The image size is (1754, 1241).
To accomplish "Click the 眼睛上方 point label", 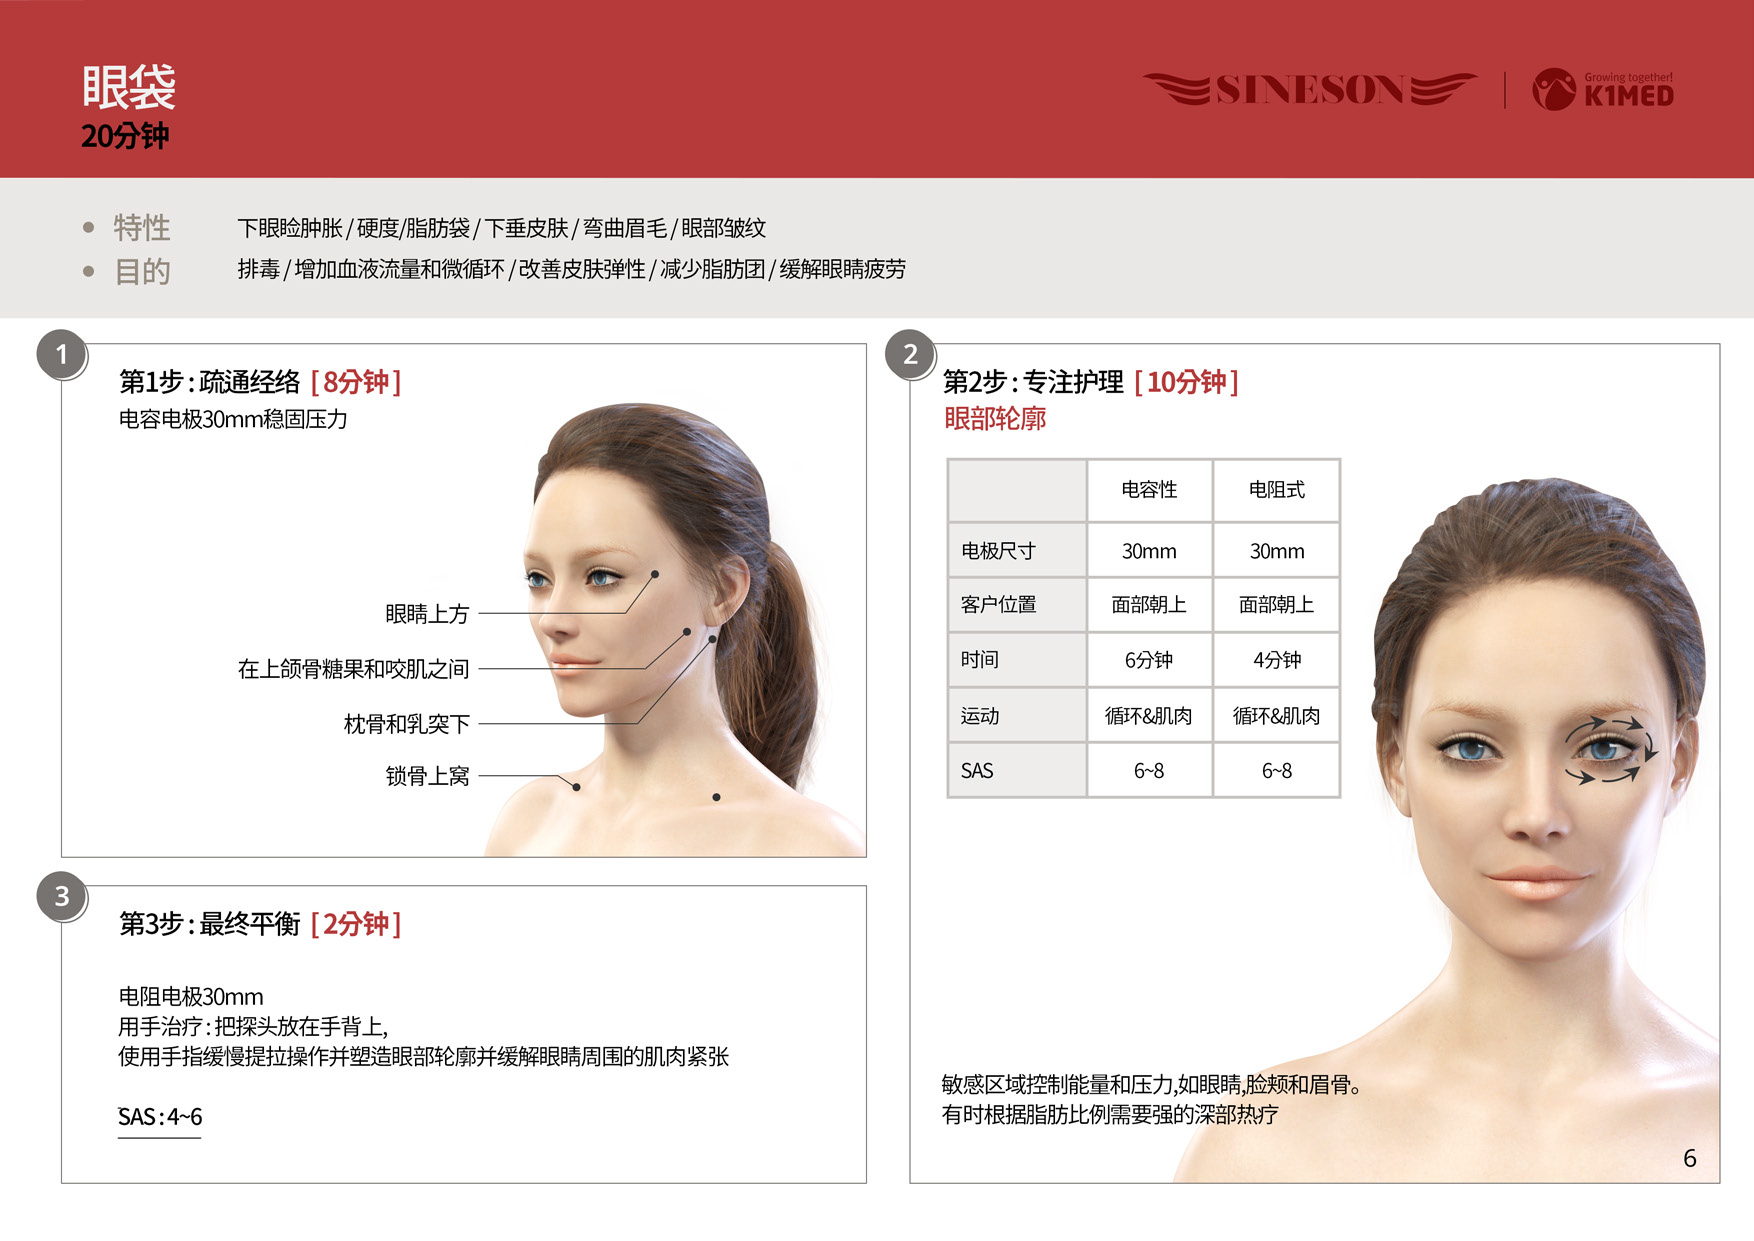I will click(x=427, y=614).
